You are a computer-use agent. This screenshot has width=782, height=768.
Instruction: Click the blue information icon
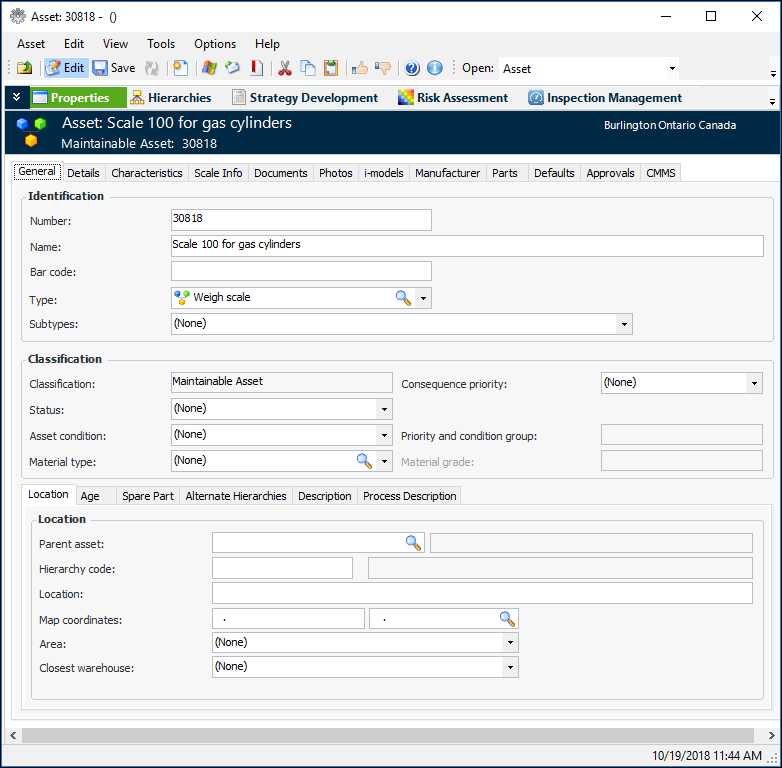tap(434, 68)
